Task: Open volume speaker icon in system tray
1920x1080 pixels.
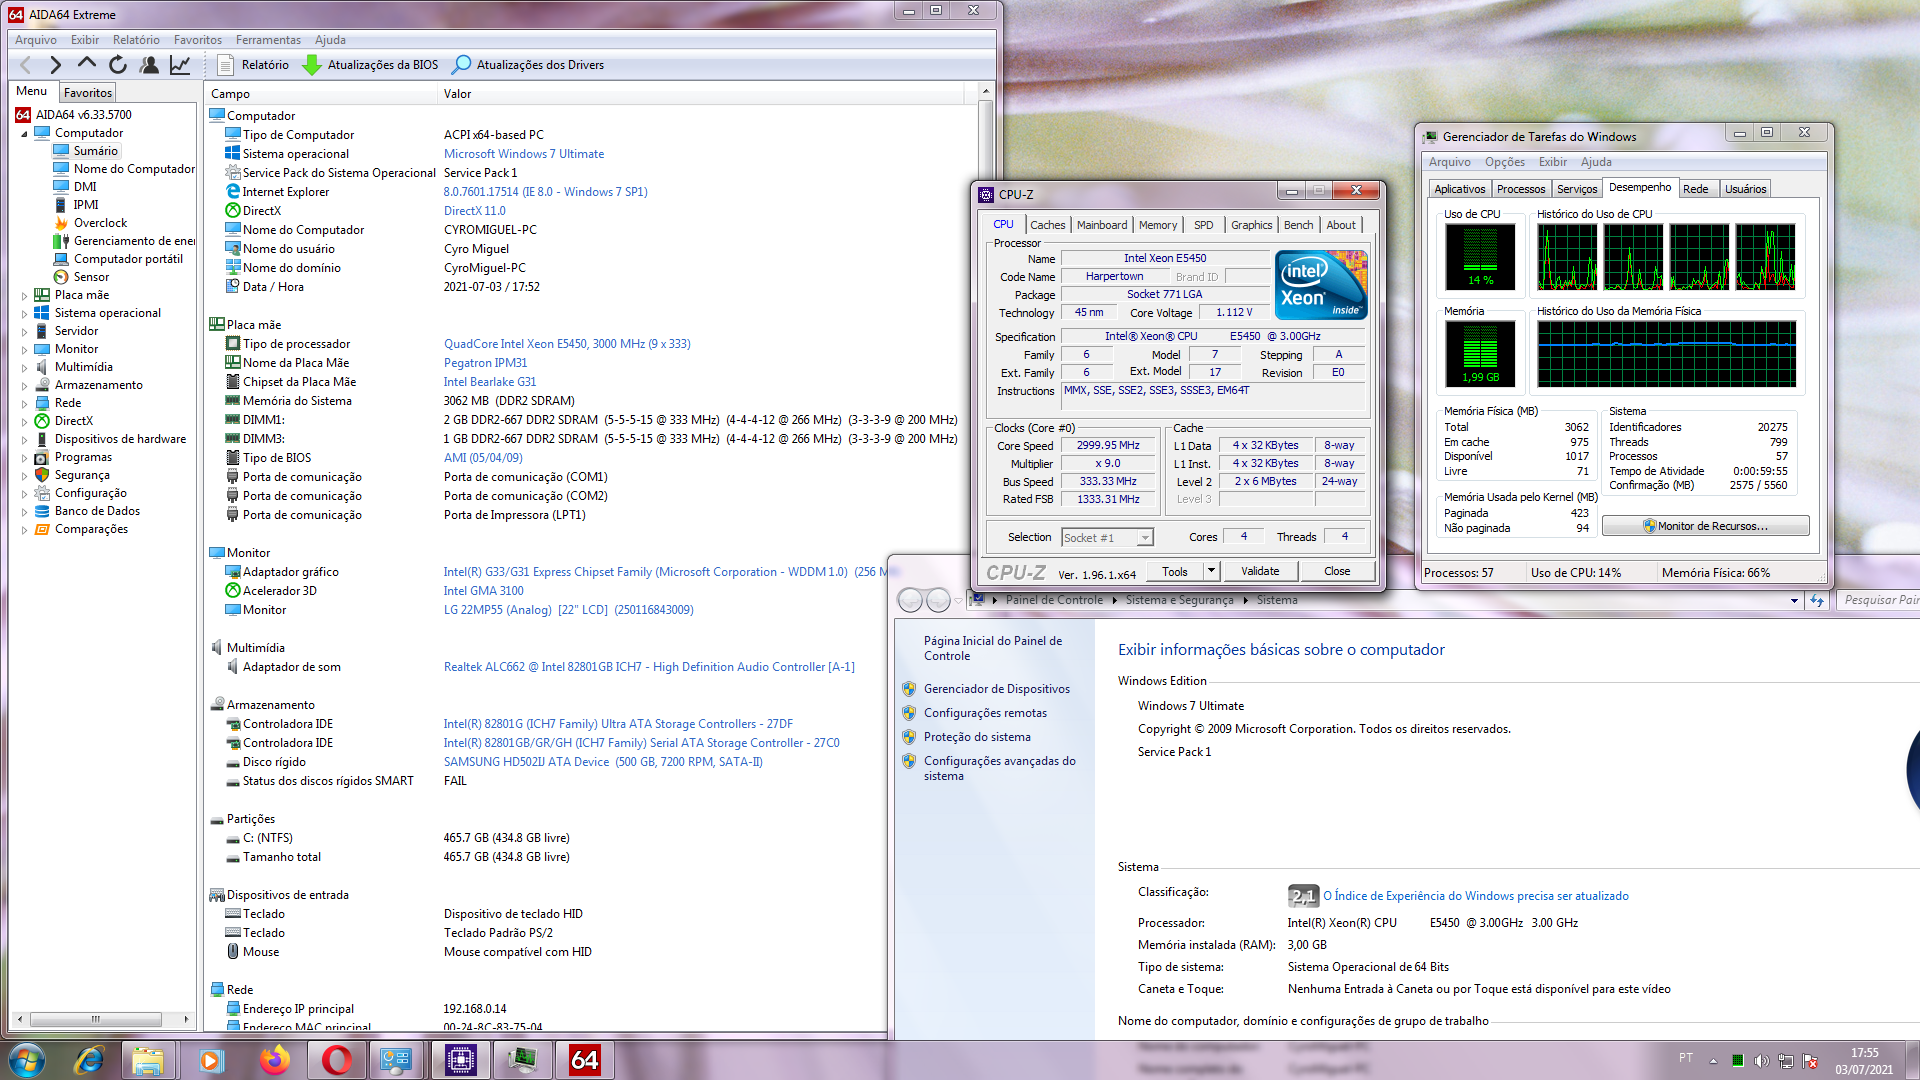Action: [x=1761, y=1061]
